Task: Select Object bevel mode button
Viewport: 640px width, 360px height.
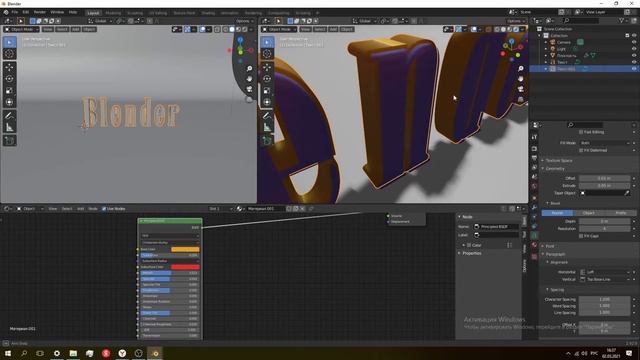Action: [589, 213]
